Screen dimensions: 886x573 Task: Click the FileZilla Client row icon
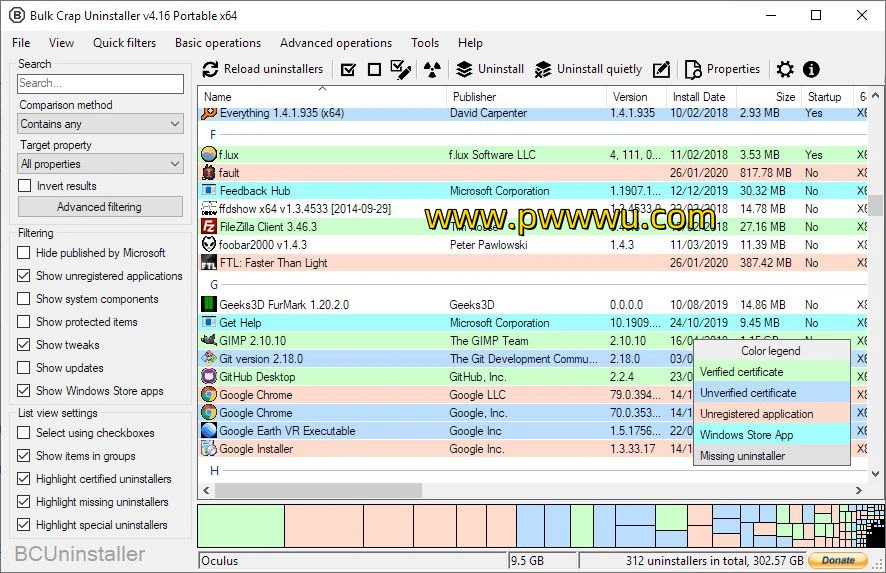coord(209,227)
